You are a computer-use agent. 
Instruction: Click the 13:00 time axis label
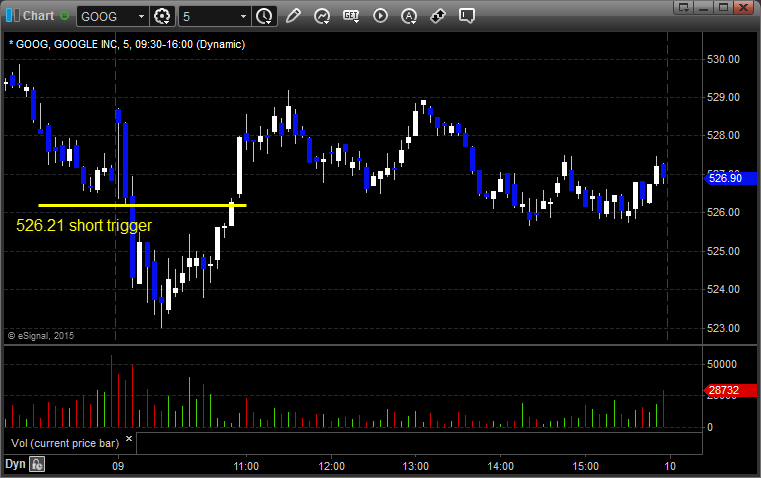coord(416,466)
